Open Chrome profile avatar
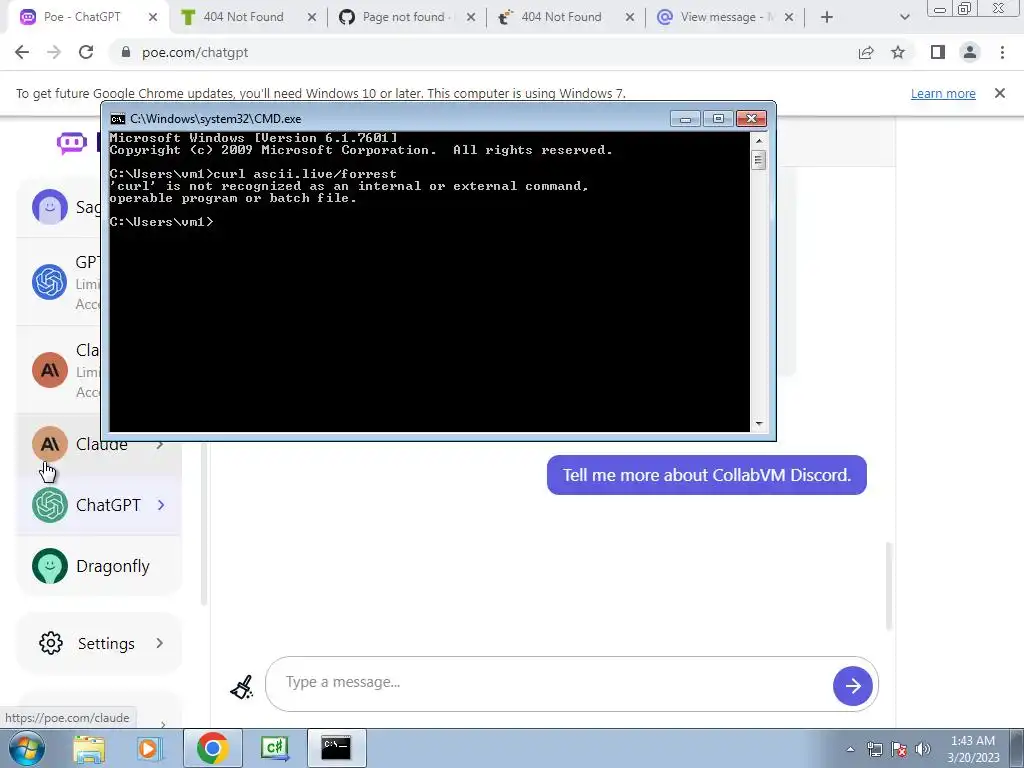 pos(970,52)
